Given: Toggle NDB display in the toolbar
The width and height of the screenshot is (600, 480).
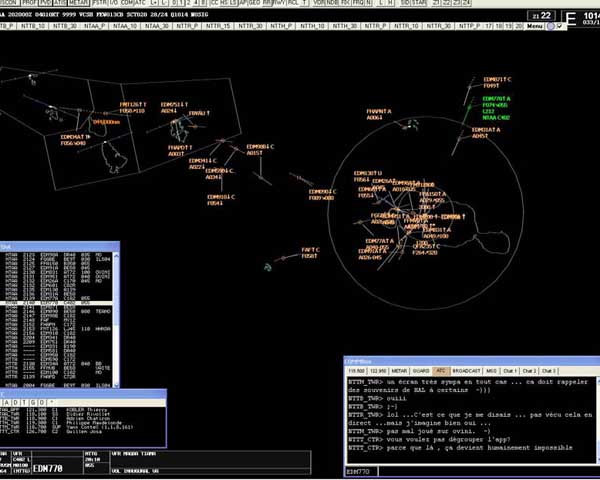Looking at the screenshot, I should (x=334, y=3).
